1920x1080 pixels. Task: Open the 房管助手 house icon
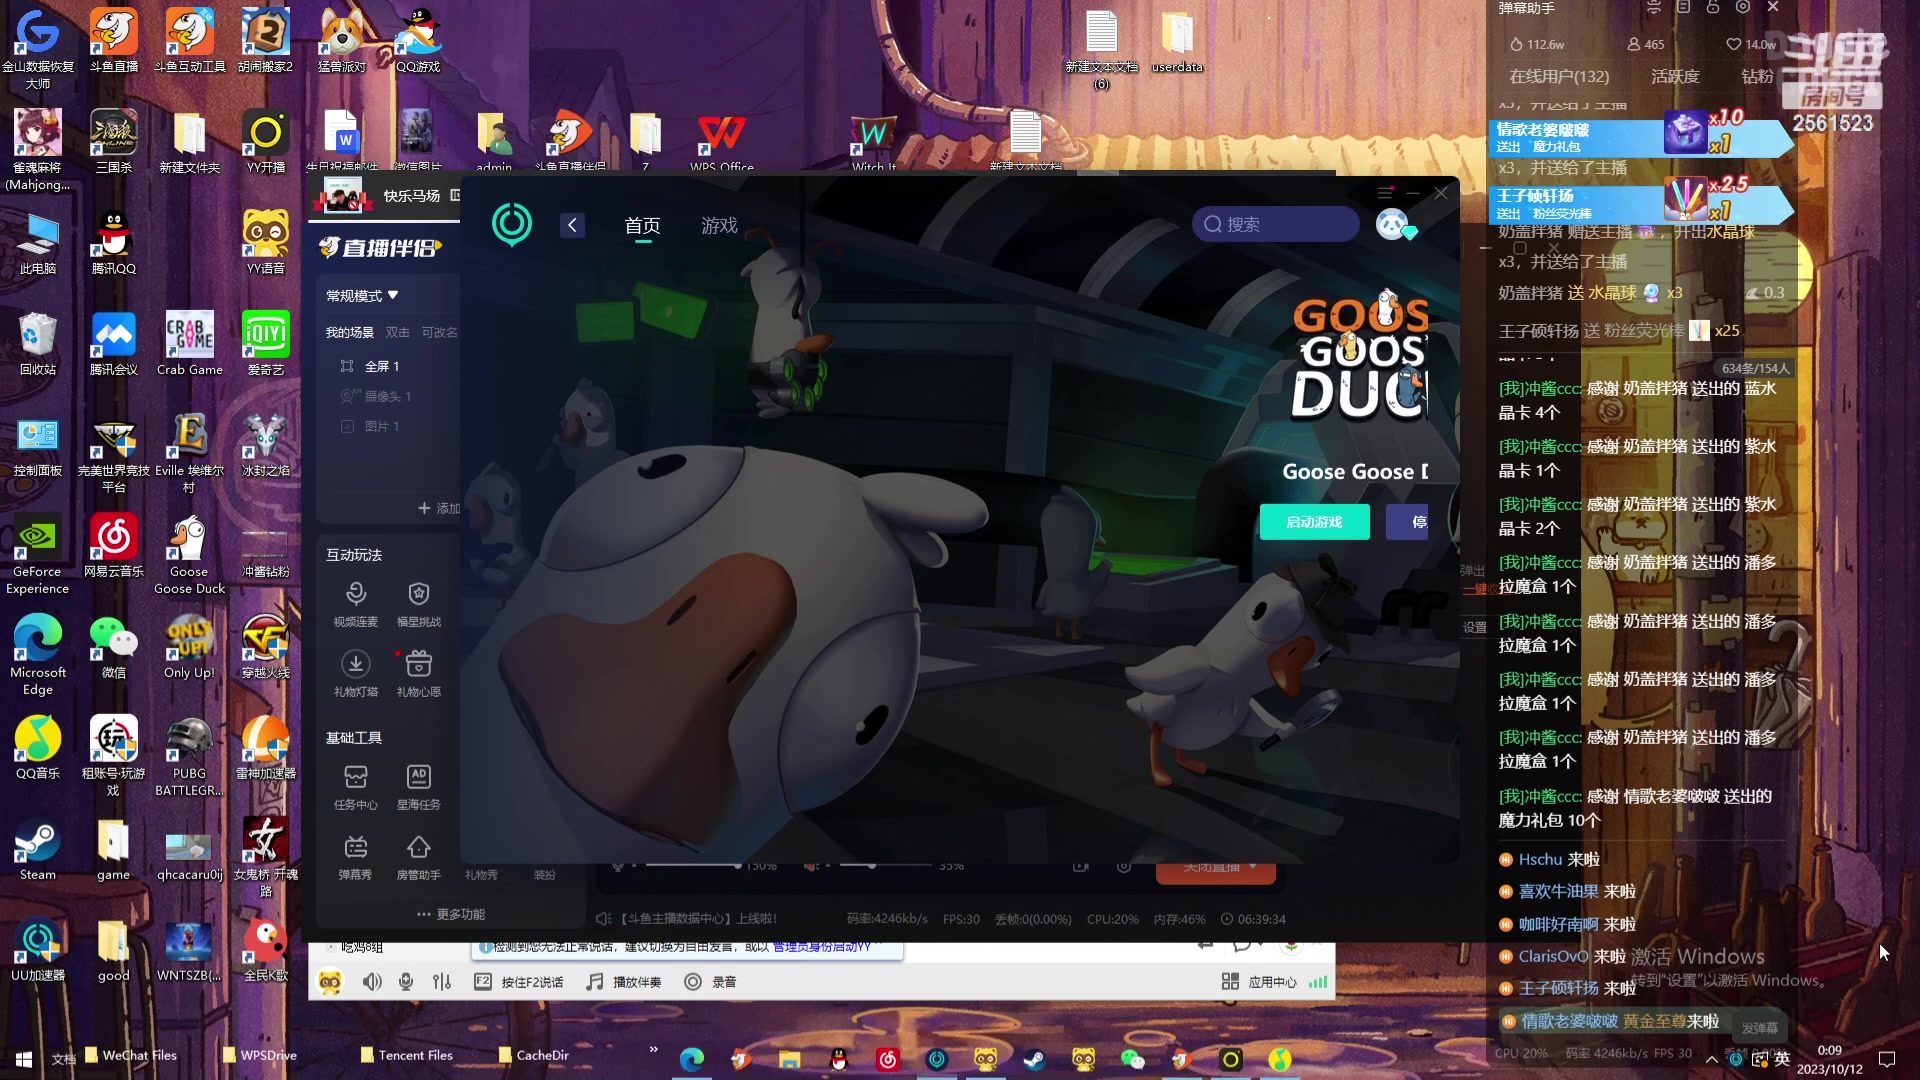point(419,848)
